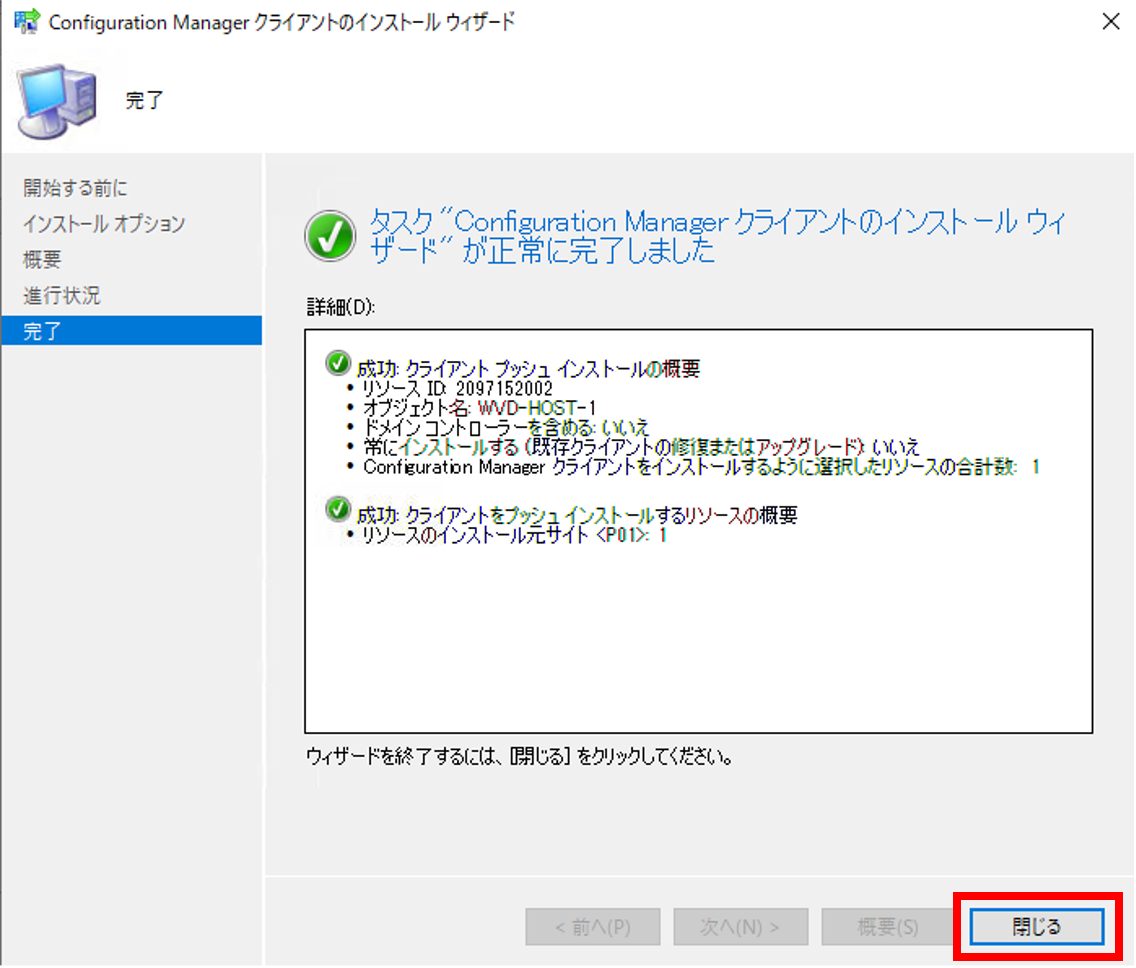Viewport: 1136px width, 968px height.
Task: Click the large green success checkmark icon
Action: (x=330, y=236)
